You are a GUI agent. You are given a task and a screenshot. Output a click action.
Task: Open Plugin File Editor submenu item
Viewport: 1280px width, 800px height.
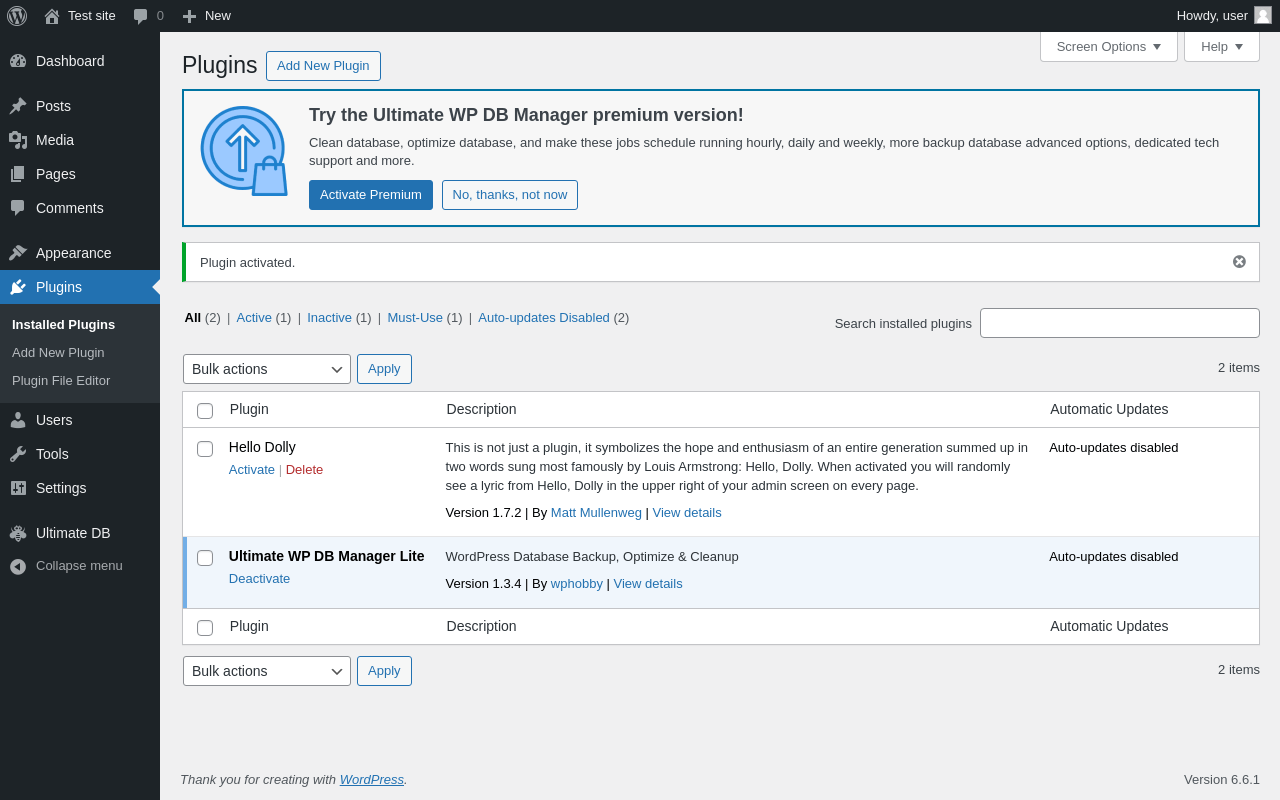click(x=61, y=381)
